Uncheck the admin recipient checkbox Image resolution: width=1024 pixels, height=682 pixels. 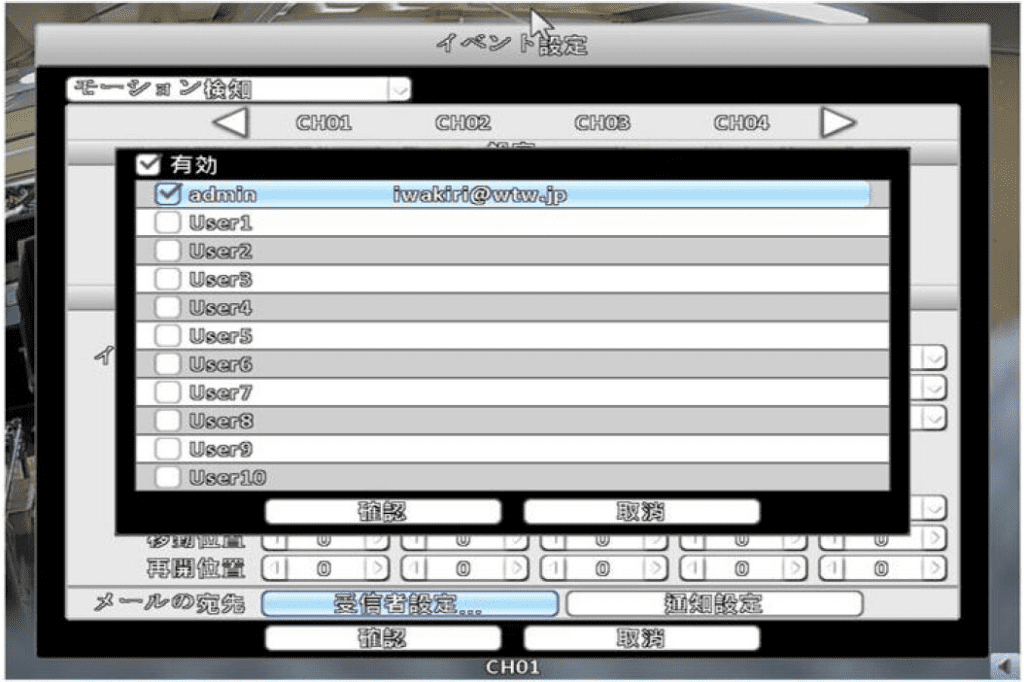[167, 195]
